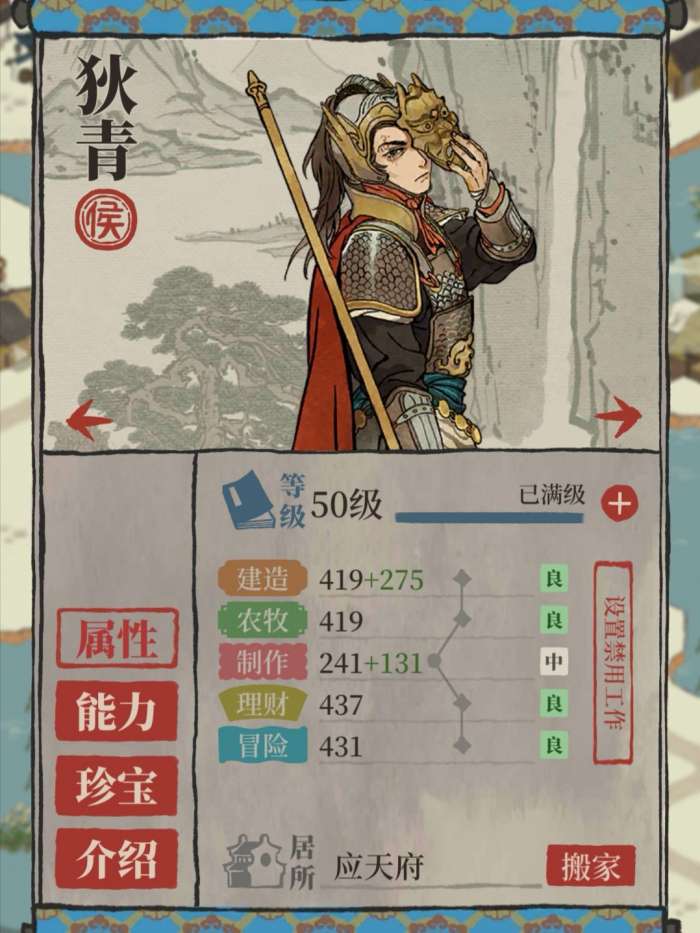Tap the red 侯 rank seal
This screenshot has width=700, height=933.
(x=106, y=220)
